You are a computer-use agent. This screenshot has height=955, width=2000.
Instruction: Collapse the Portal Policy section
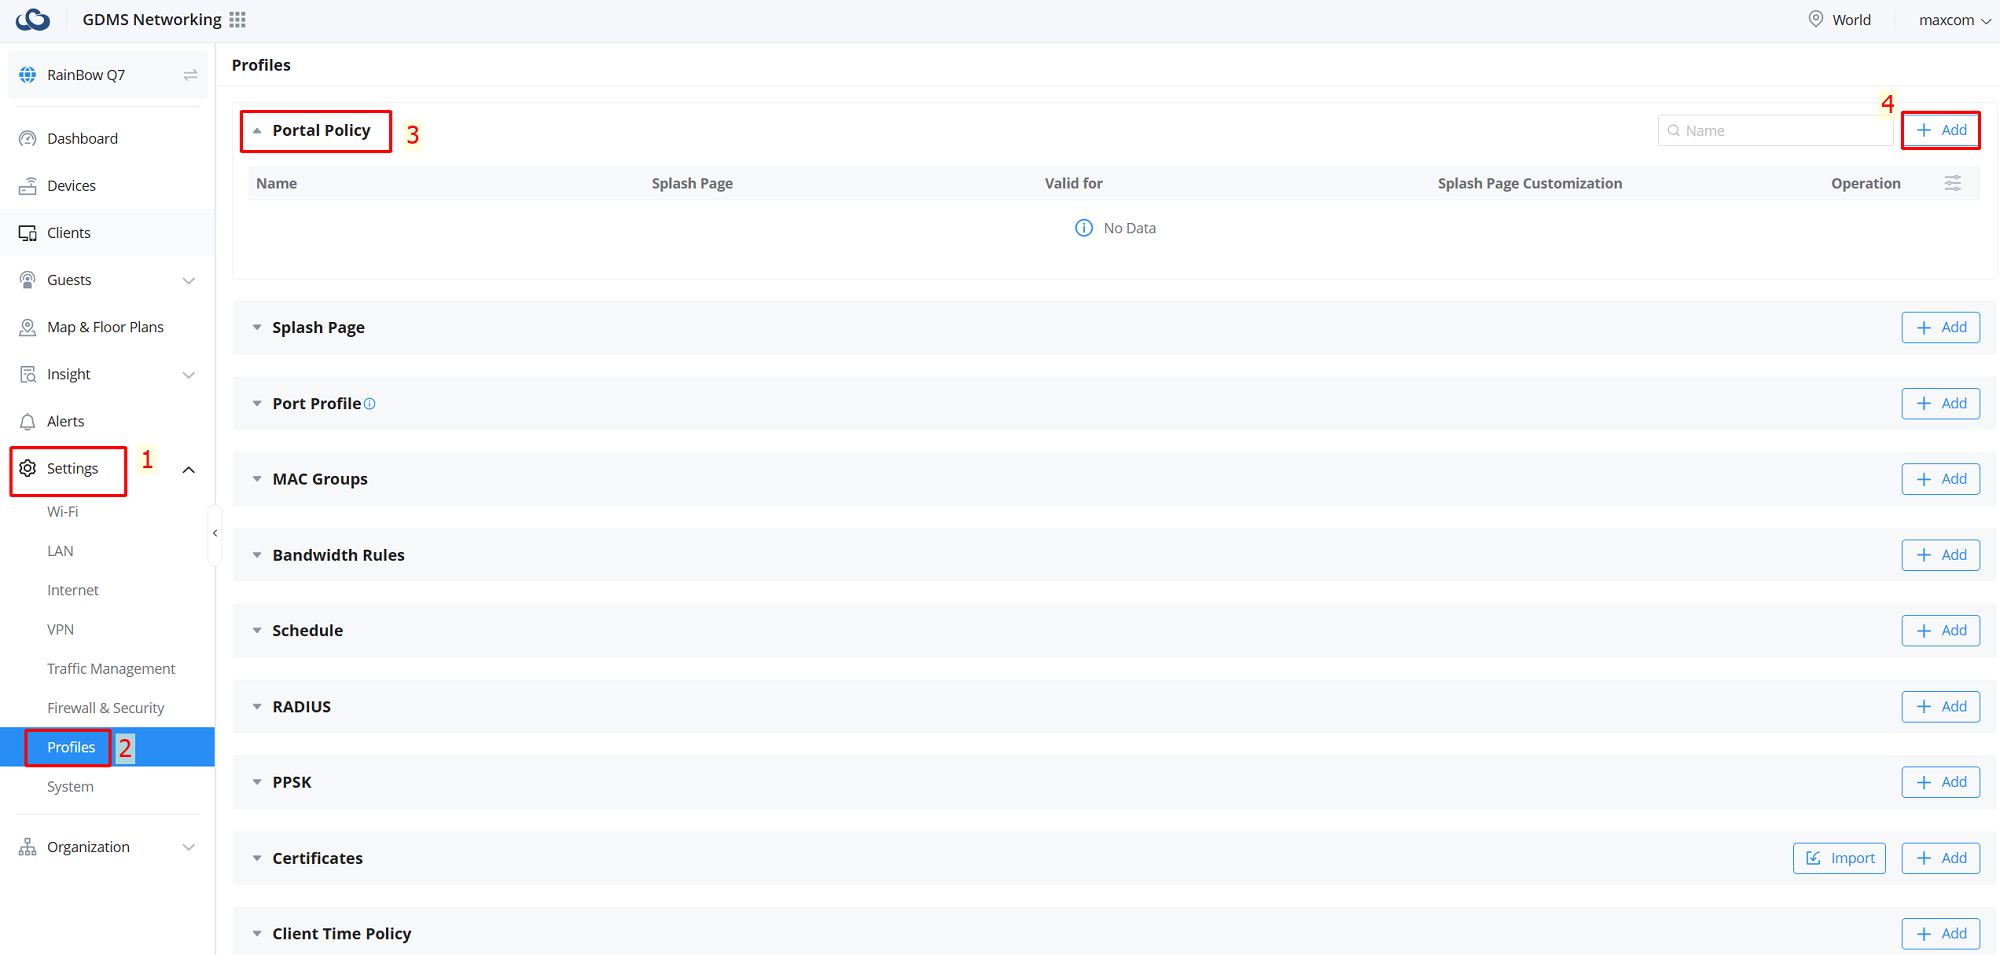click(x=257, y=131)
